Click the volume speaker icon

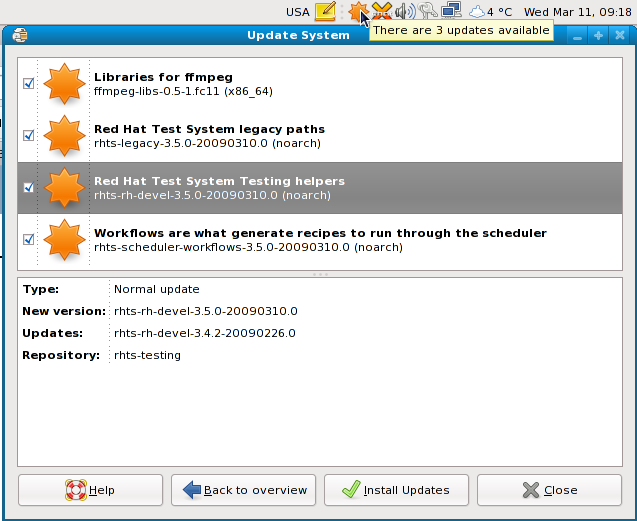click(x=405, y=12)
